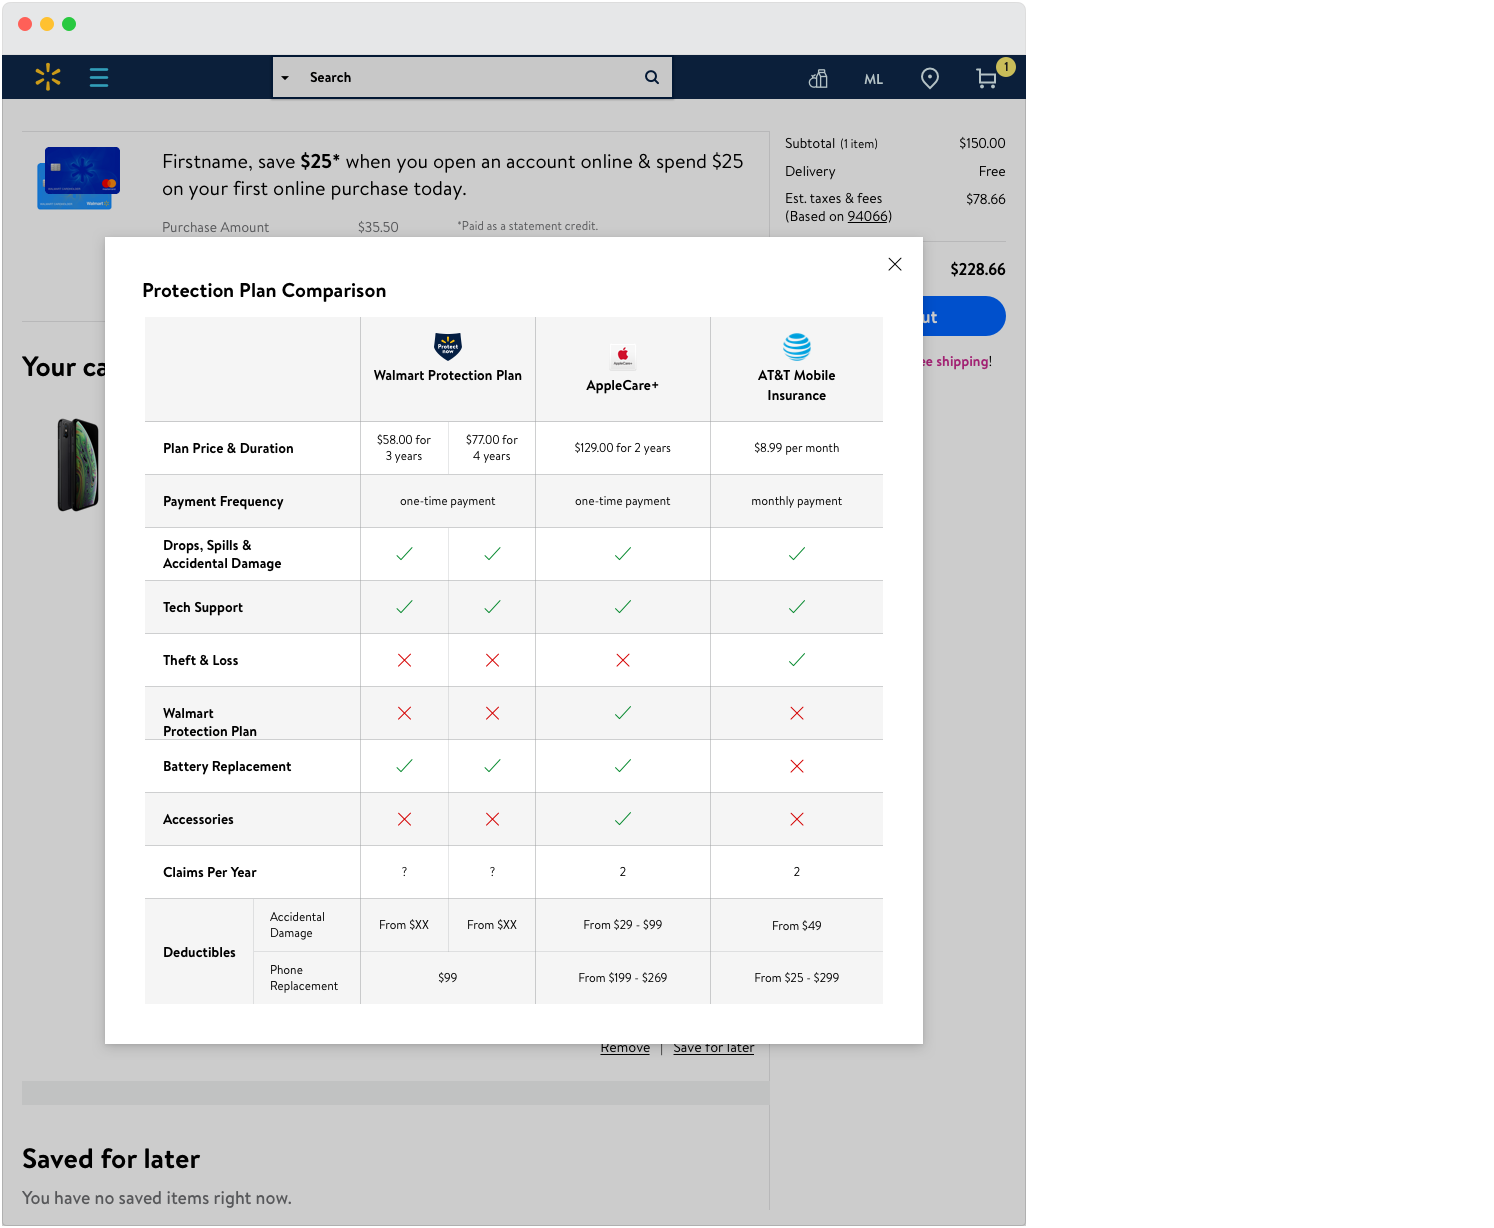Click the AppleCare+ logo
The height and width of the screenshot is (1228, 1494).
pos(623,356)
